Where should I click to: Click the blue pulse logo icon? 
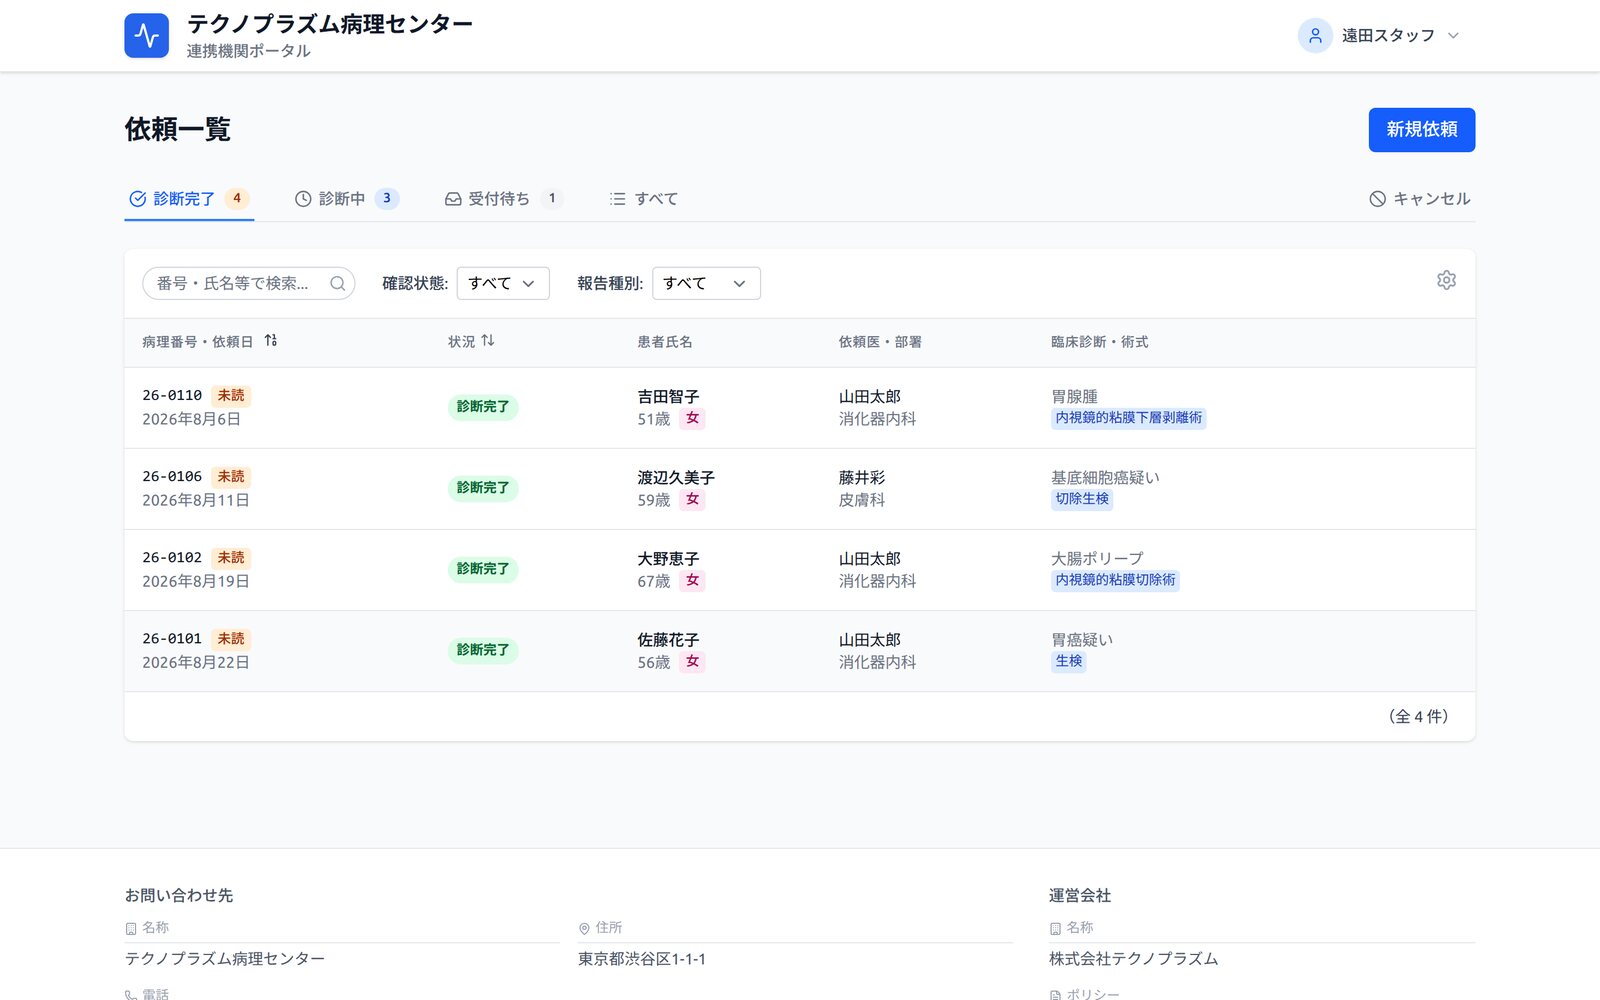coord(147,36)
